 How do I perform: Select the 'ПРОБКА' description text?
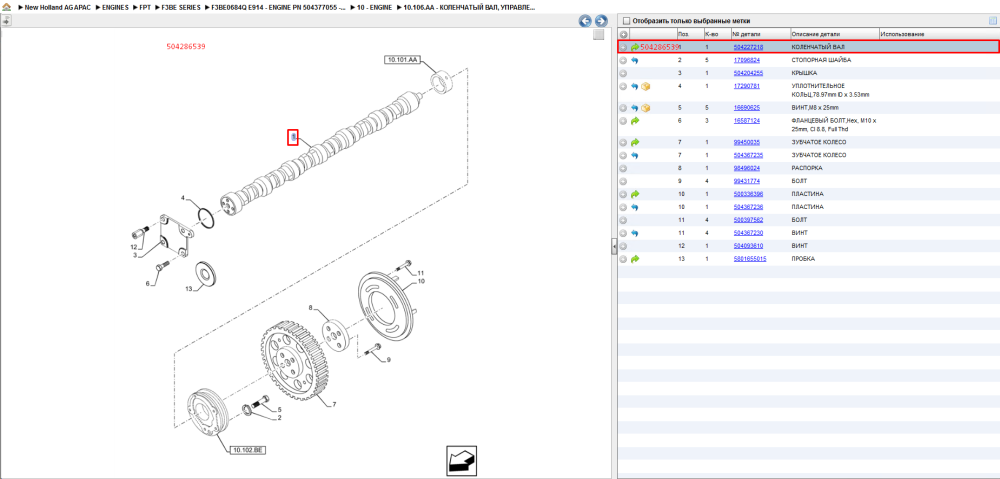(x=803, y=259)
